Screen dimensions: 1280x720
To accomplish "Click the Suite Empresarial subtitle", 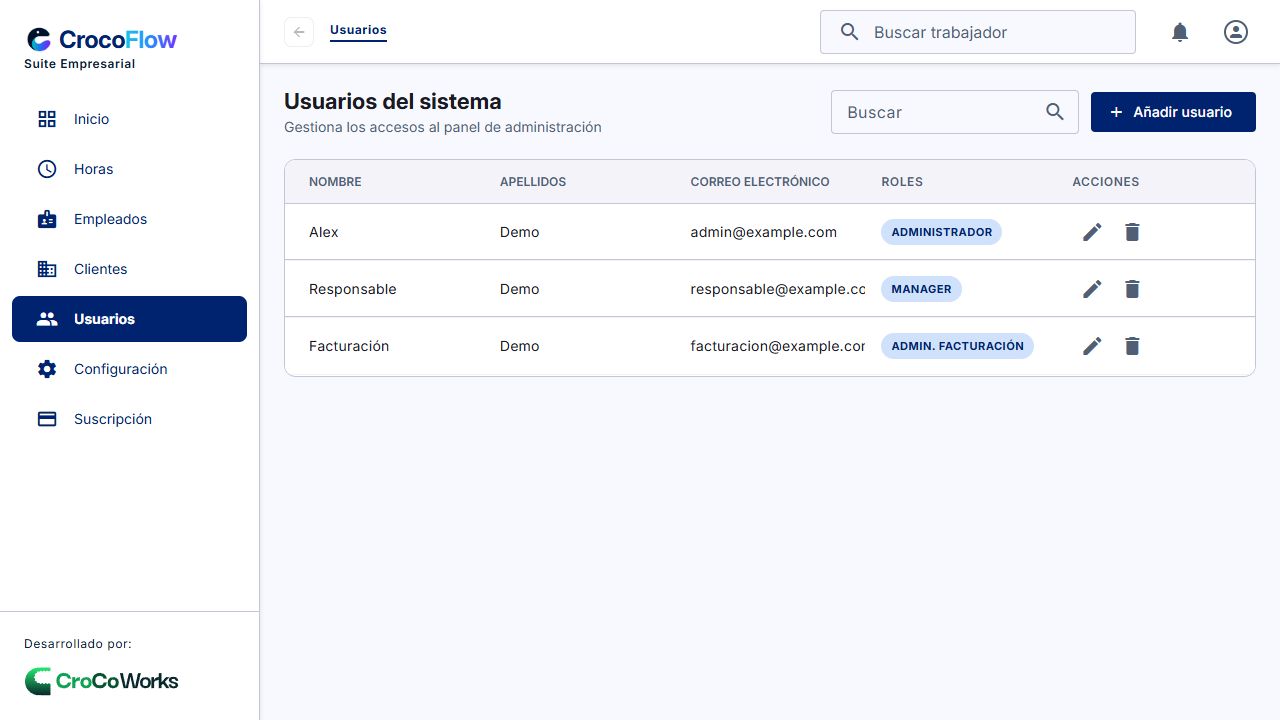I will (80, 64).
